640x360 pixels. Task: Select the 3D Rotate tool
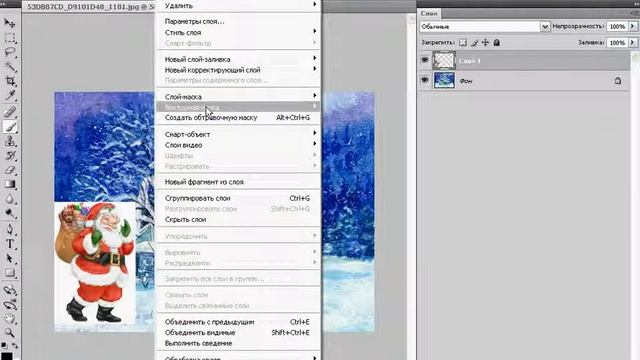pyautogui.click(x=9, y=290)
